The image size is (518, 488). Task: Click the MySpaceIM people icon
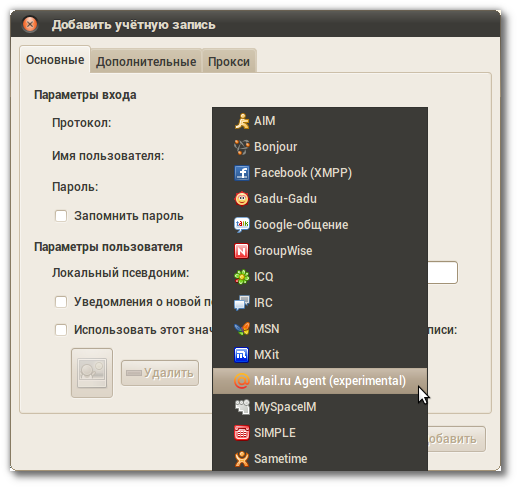242,407
